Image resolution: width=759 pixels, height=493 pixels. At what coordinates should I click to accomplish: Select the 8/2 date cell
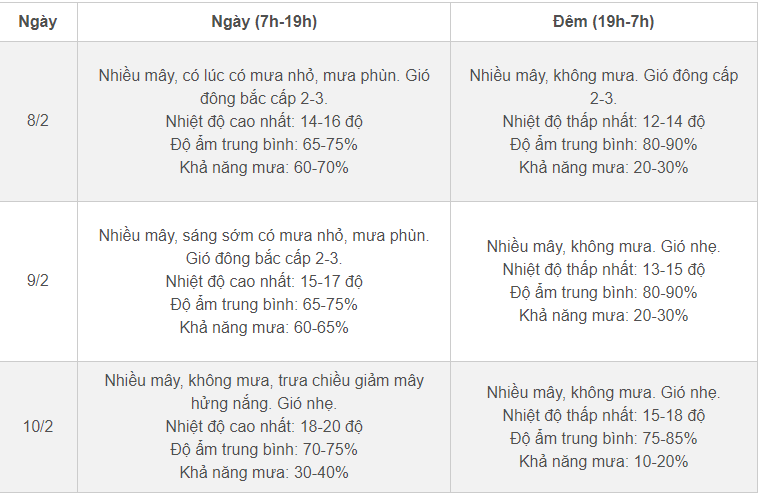(38, 121)
